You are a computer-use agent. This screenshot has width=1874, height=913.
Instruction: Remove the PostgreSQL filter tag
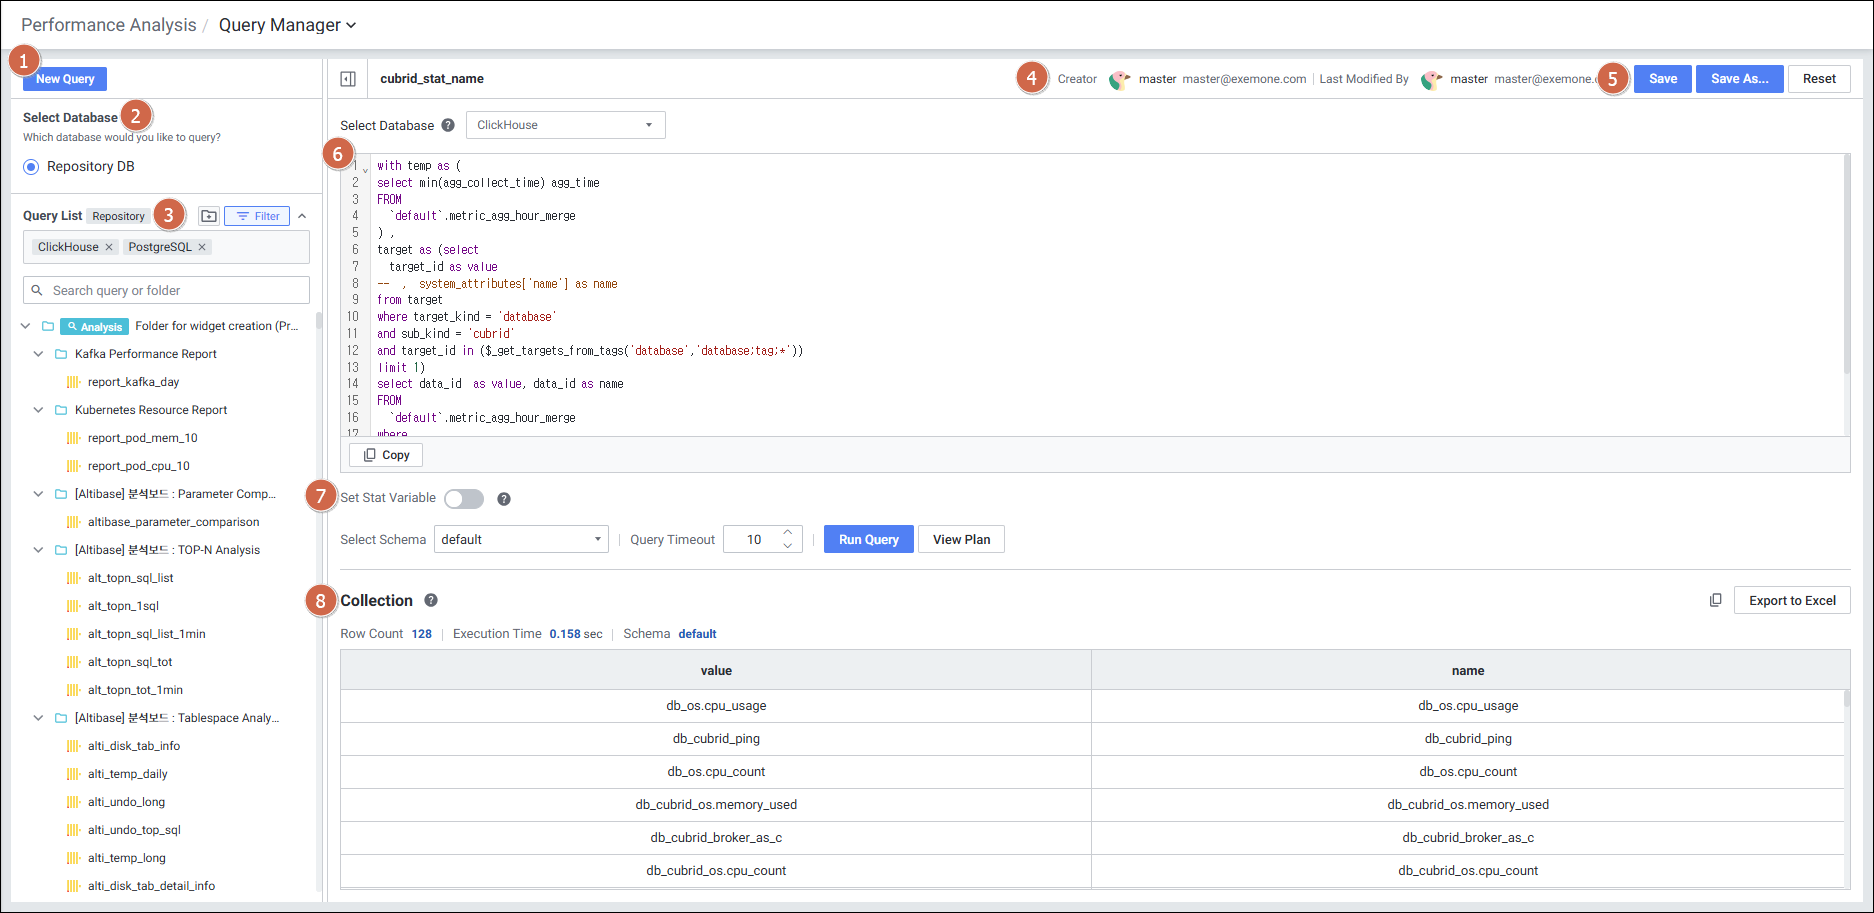pos(202,247)
